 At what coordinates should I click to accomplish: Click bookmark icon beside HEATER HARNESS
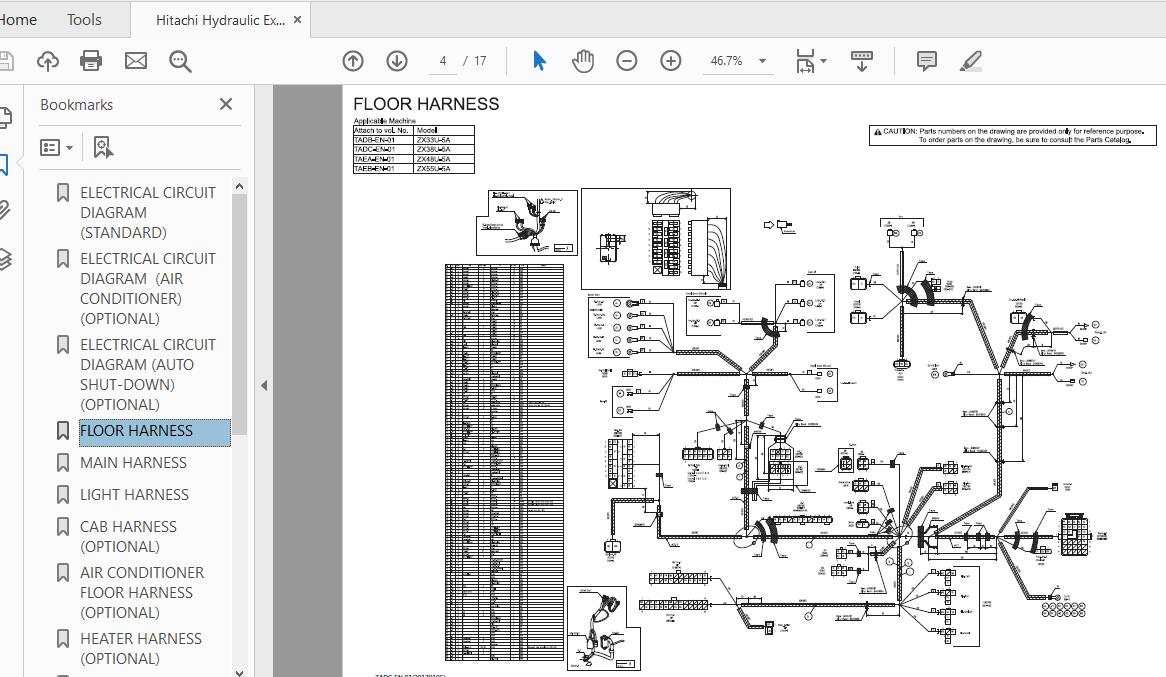pyautogui.click(x=63, y=639)
